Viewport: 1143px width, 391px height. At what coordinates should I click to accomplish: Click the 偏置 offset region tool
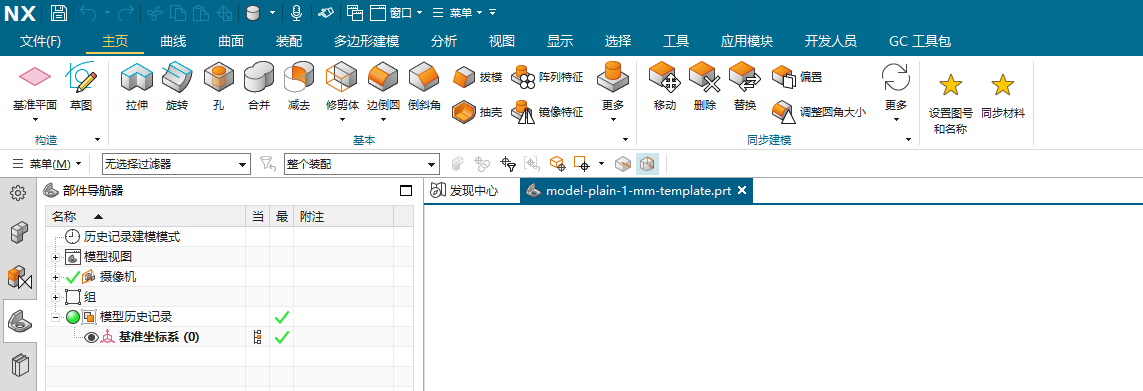(x=797, y=77)
